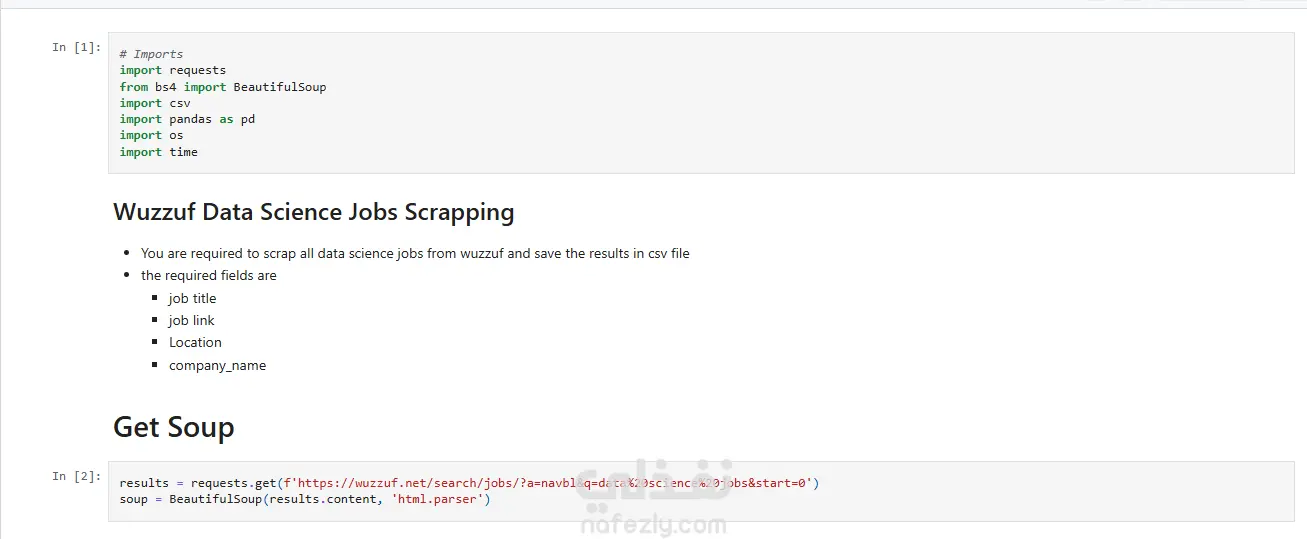Click the 'soup = BeautifulSoup(results.content' line
This screenshot has height=539, width=1307.
[305, 499]
